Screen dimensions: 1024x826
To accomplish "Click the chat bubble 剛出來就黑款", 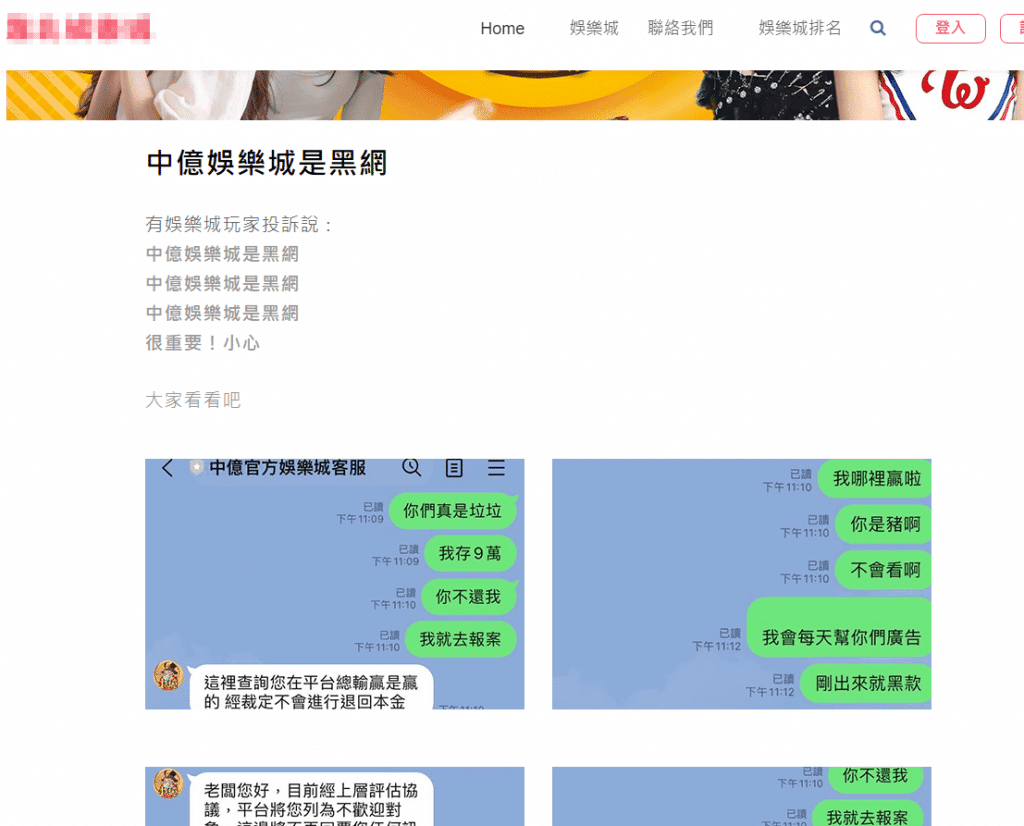I will 866,684.
